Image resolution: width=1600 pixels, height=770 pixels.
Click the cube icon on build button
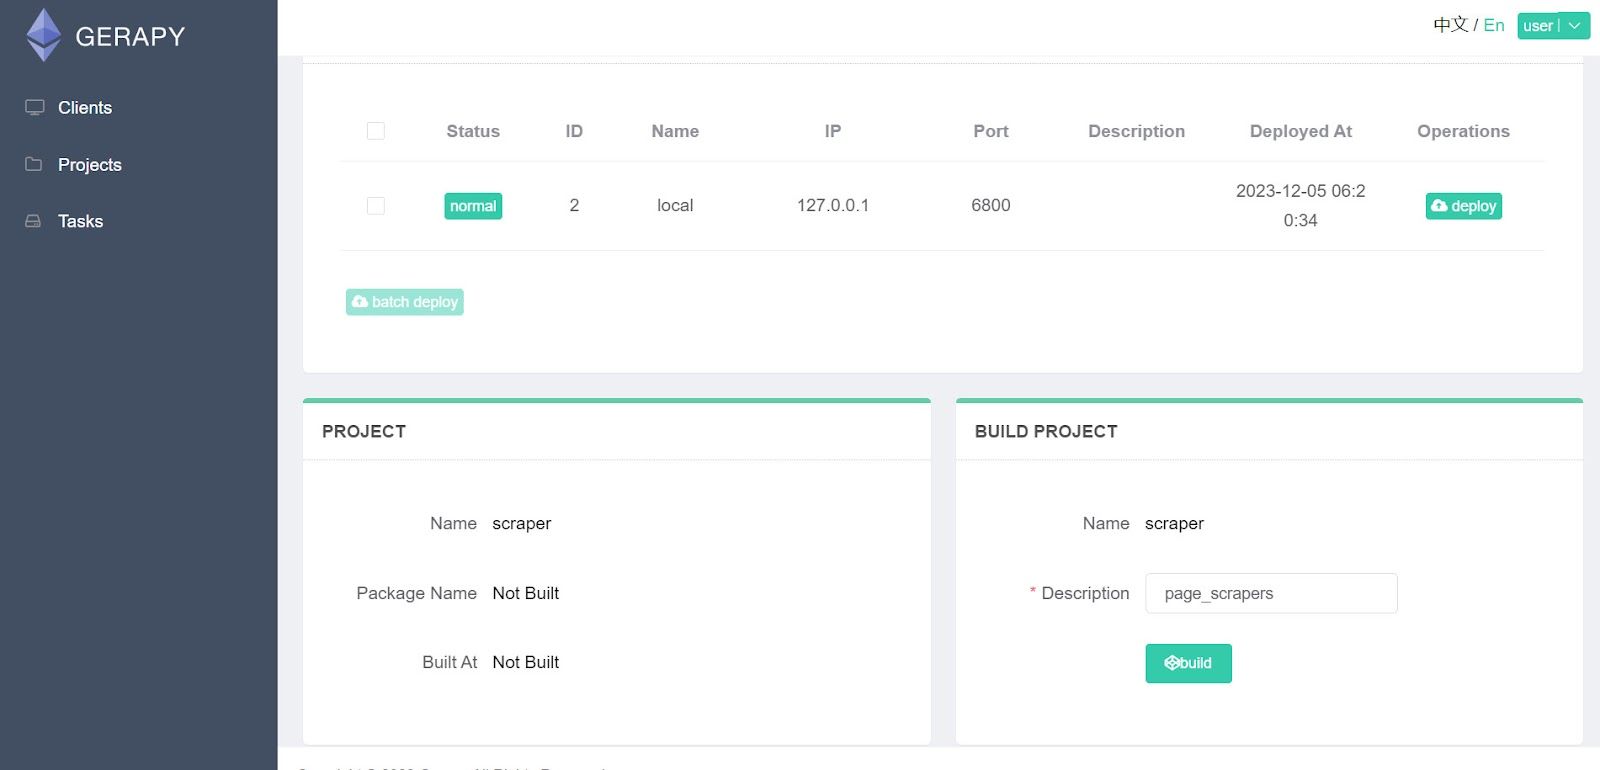tap(1172, 663)
